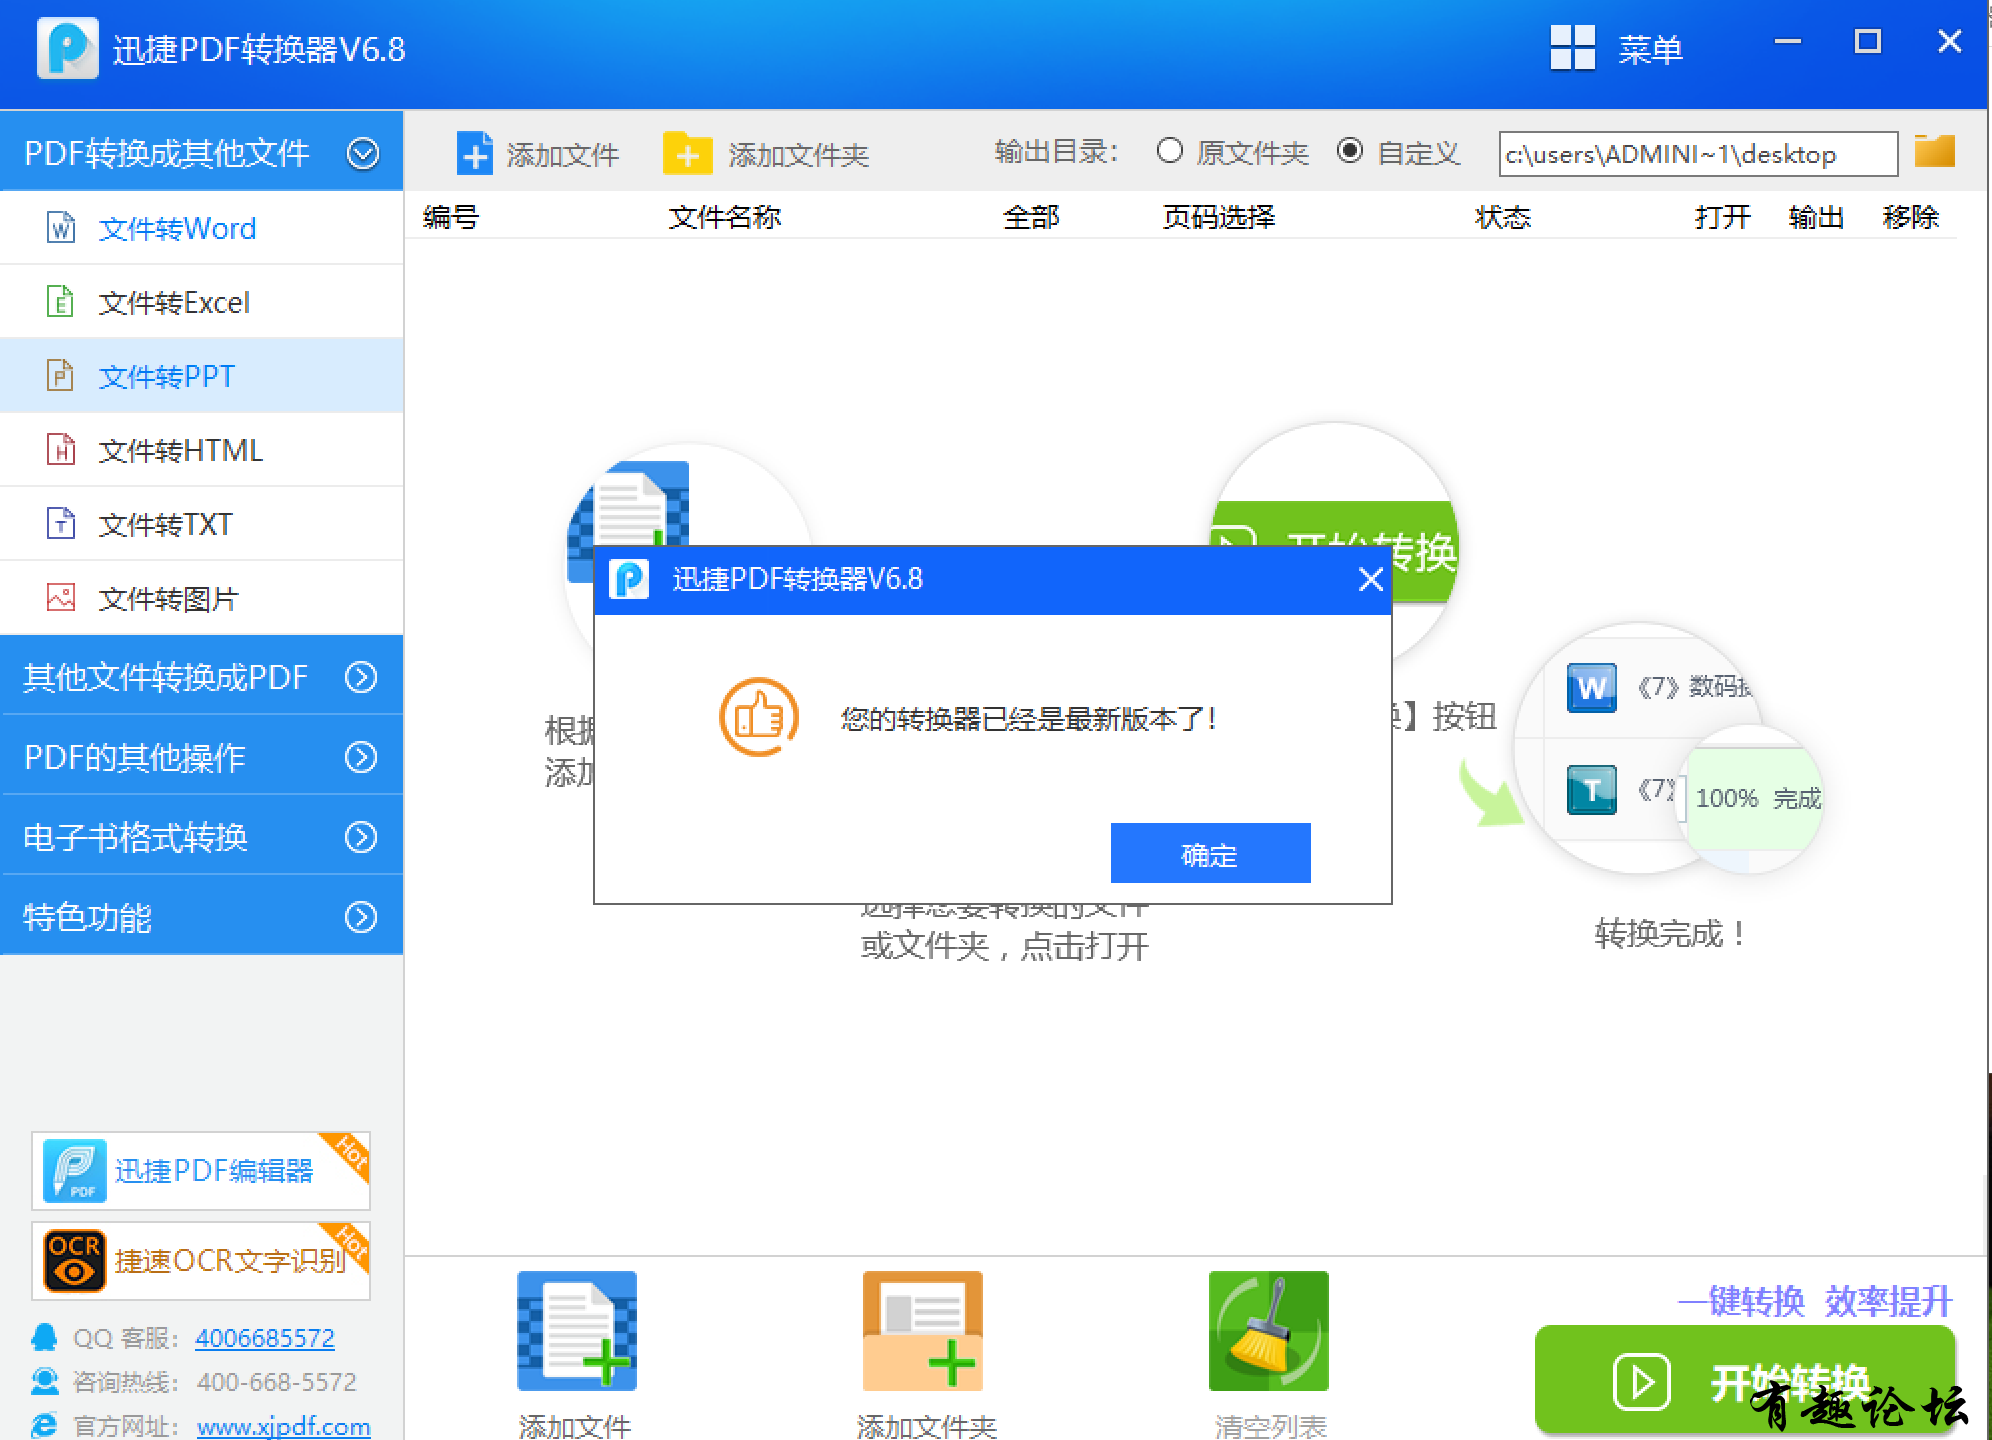The width and height of the screenshot is (1992, 1440).
Task: Click the add file plus icon in toolbar
Action: 474,154
